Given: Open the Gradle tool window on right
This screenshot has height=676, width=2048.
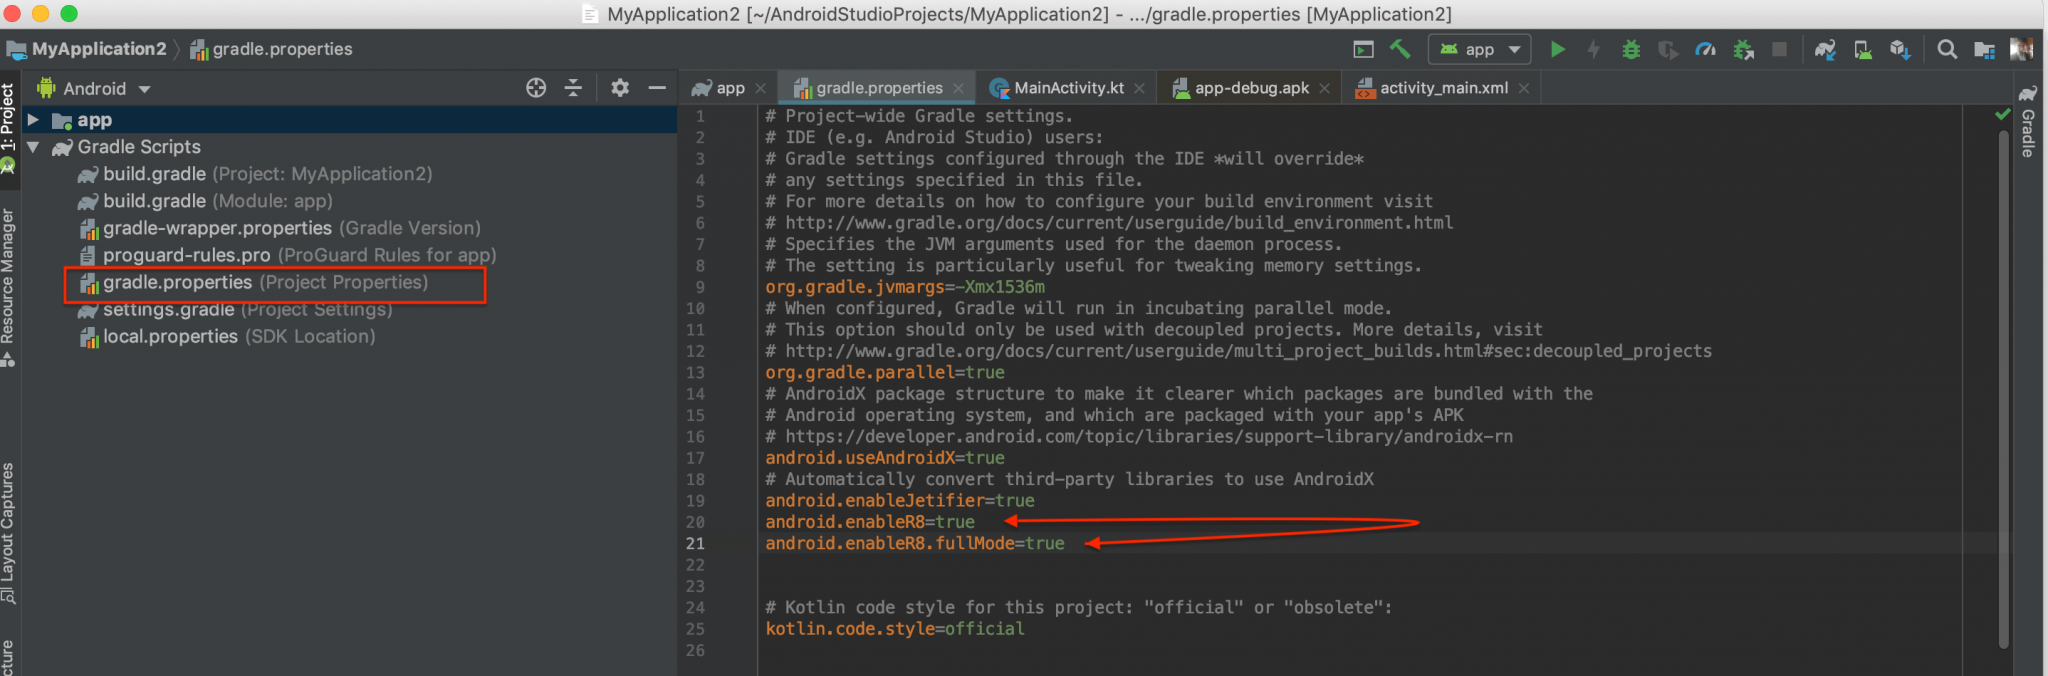Looking at the screenshot, I should tap(2028, 122).
